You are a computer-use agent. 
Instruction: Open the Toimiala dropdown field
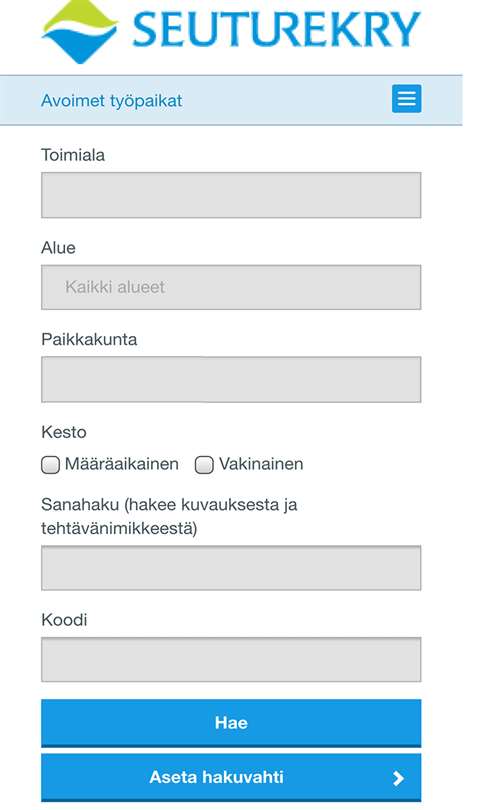231,195
